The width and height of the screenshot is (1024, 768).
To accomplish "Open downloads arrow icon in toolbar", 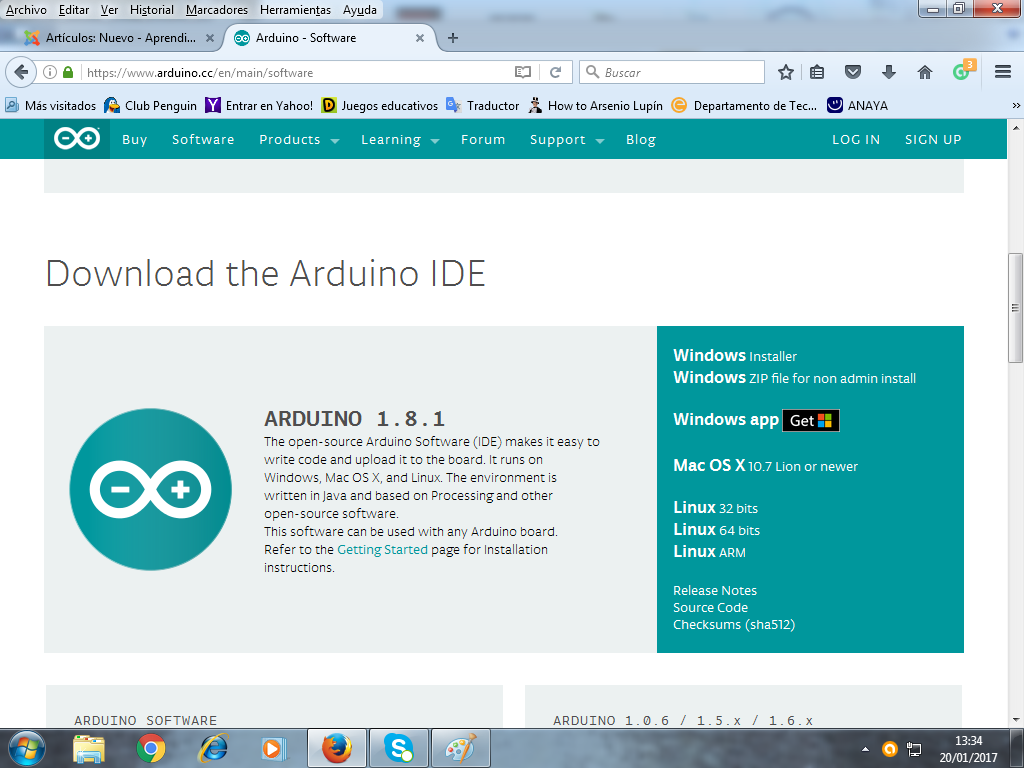I will pos(889,72).
